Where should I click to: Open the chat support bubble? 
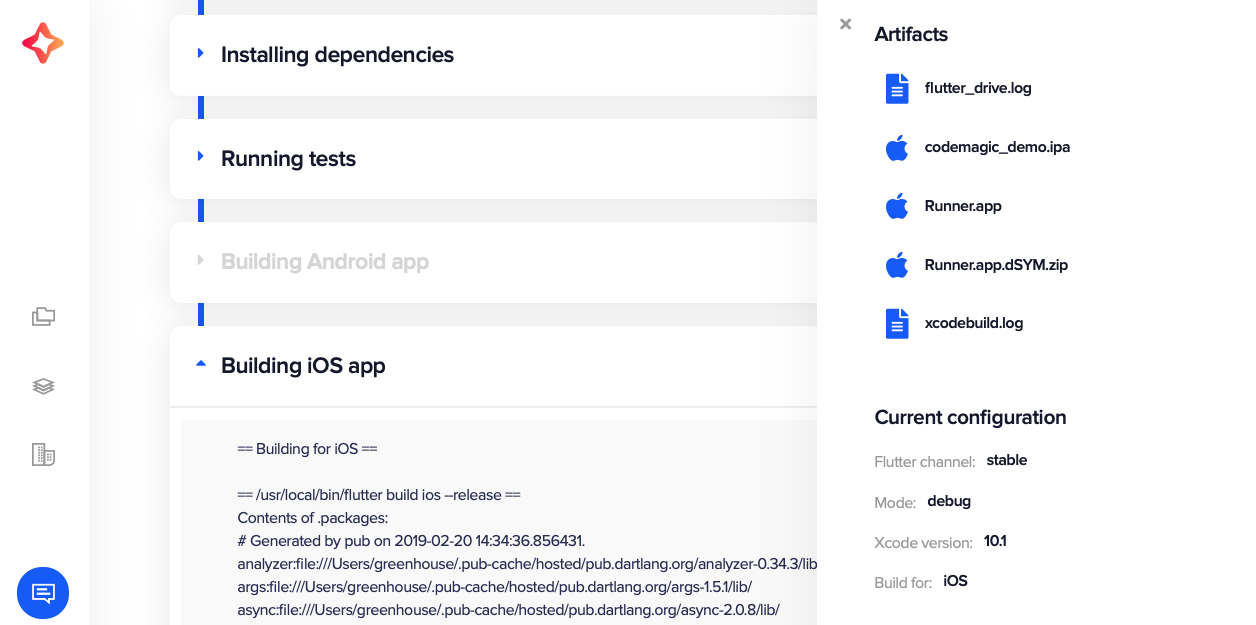tap(43, 593)
